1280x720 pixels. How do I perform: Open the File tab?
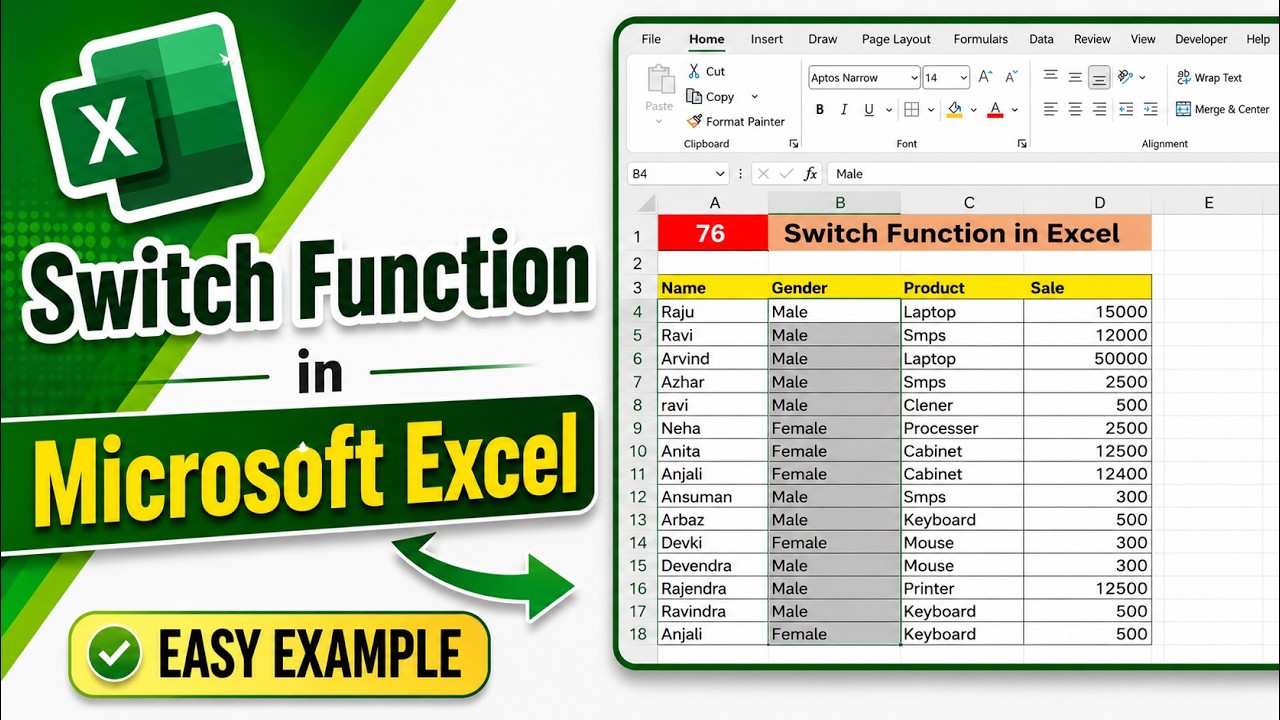tap(651, 39)
